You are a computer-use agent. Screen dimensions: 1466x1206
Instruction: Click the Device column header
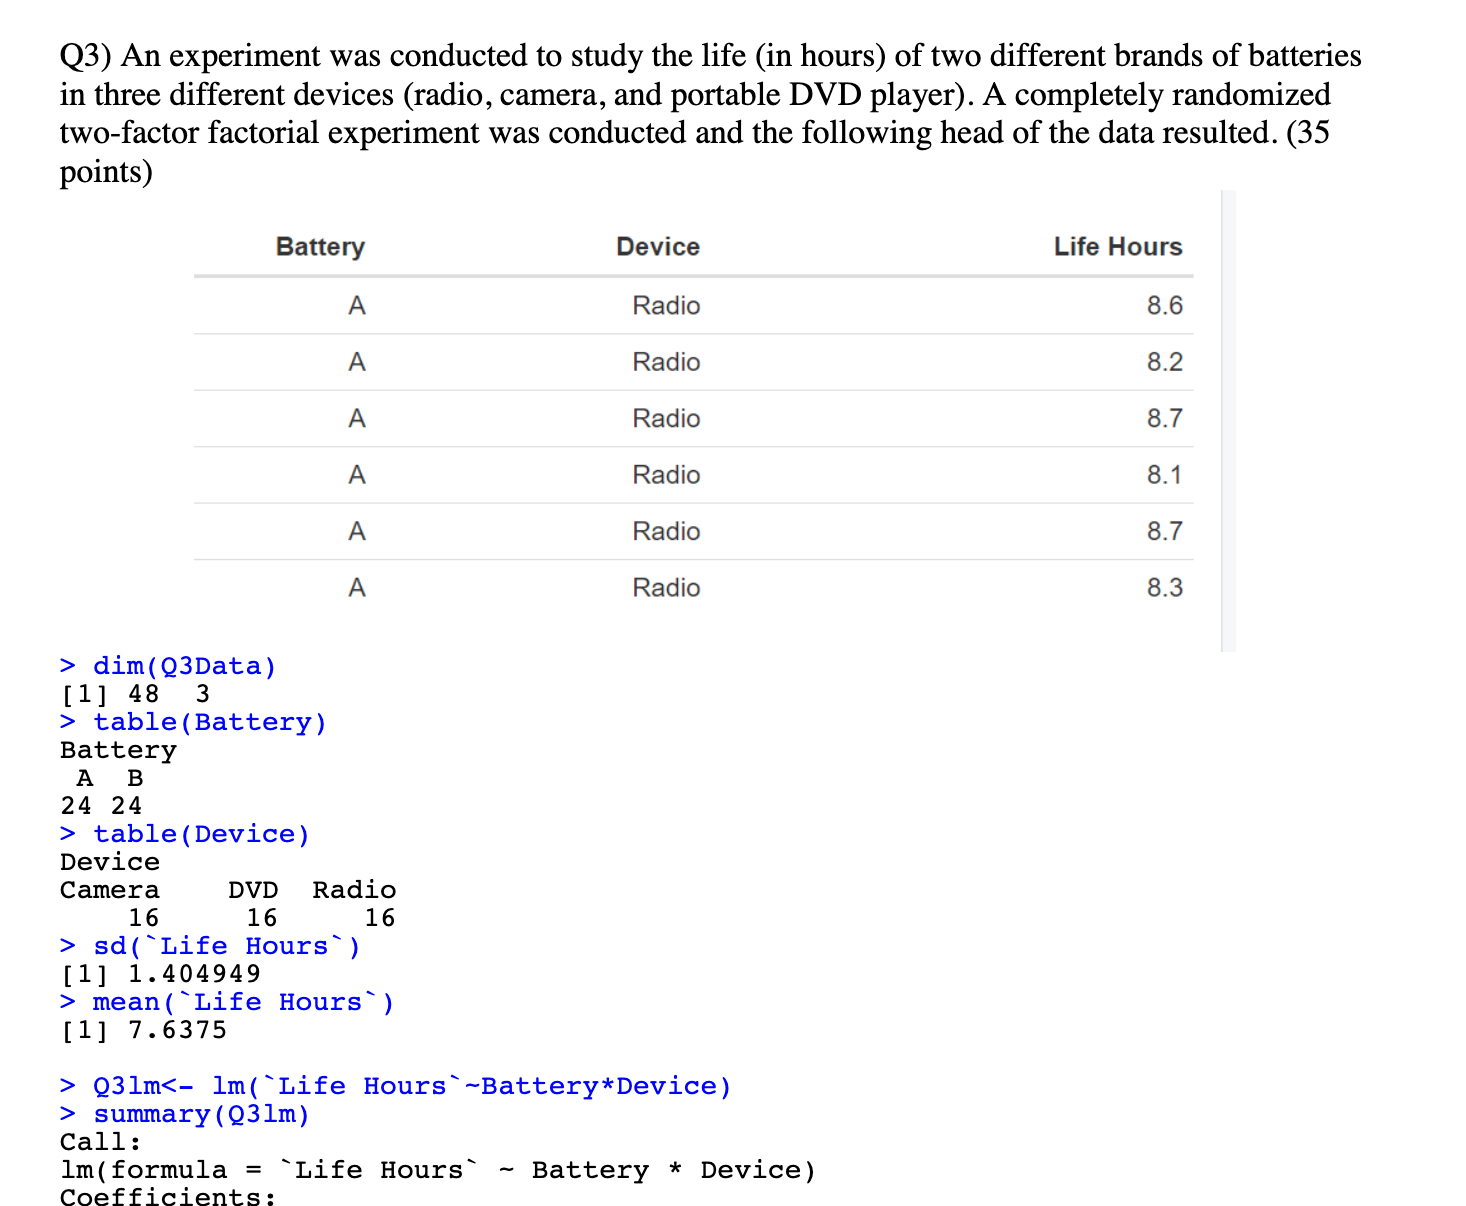tap(656, 246)
